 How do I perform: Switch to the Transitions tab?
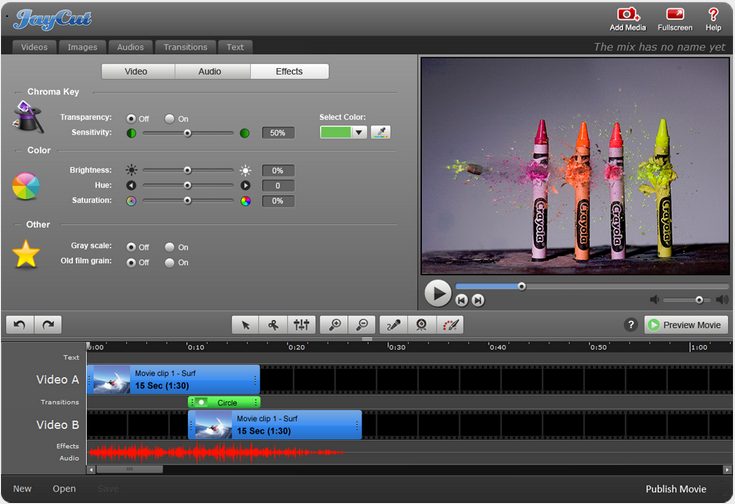(x=185, y=47)
